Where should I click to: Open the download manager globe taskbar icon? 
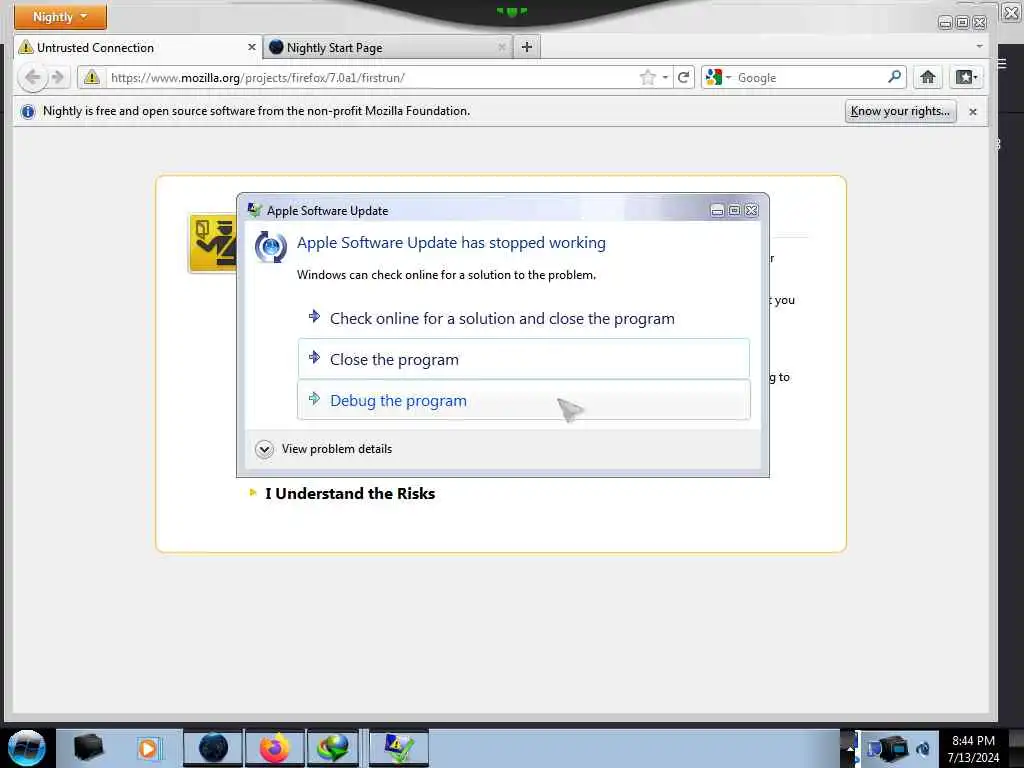(332, 748)
